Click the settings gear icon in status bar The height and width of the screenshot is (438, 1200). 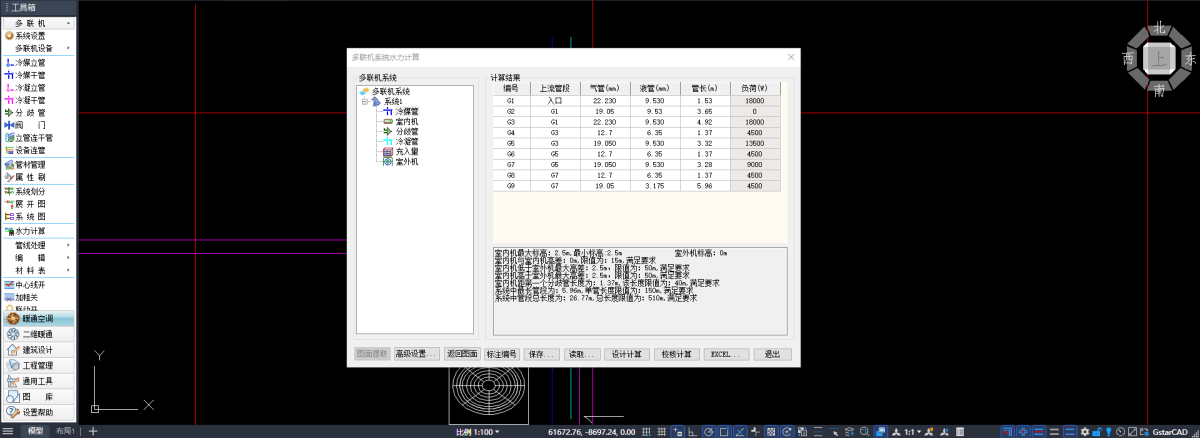pyautogui.click(x=1086, y=431)
